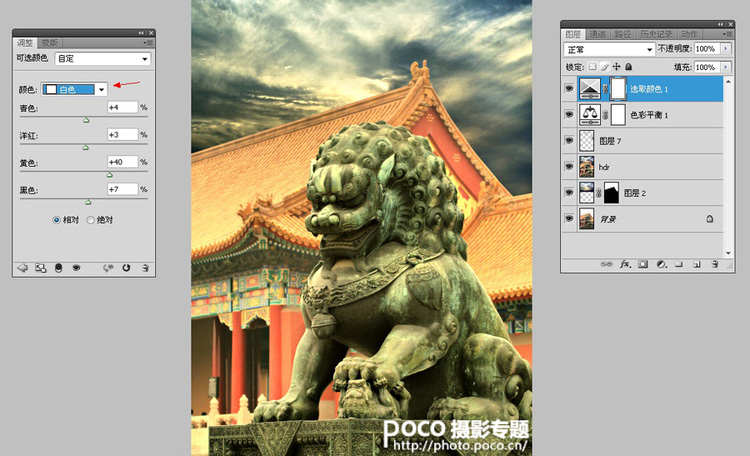The width and height of the screenshot is (750, 456).
Task: Hide the 背景 layer
Action: (569, 218)
